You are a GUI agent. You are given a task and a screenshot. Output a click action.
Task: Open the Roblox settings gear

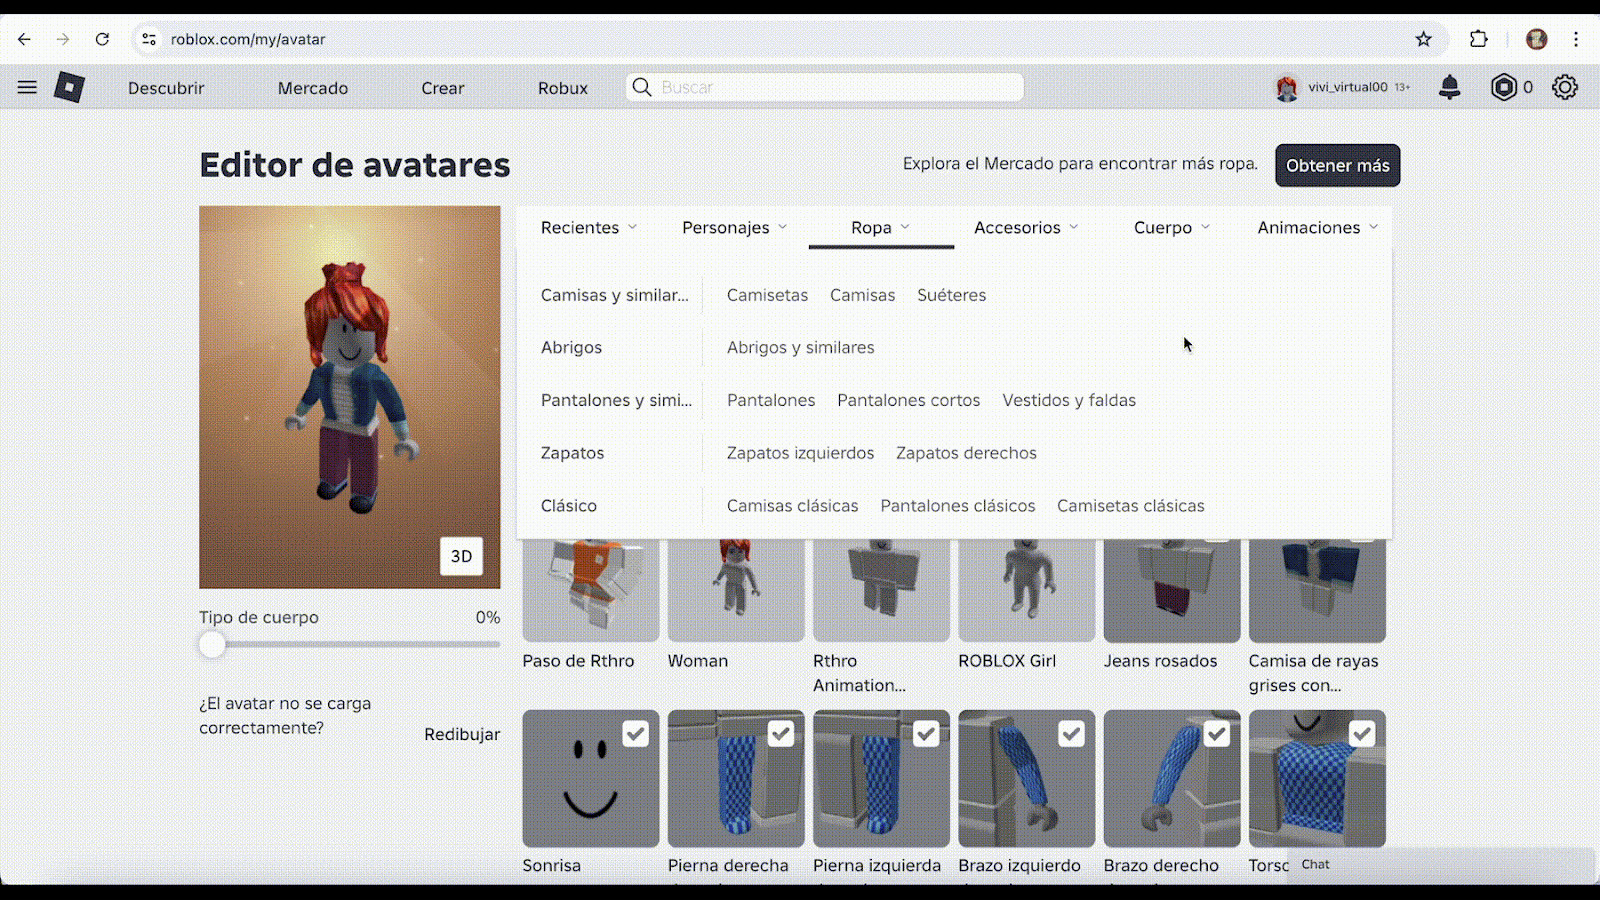pos(1565,87)
